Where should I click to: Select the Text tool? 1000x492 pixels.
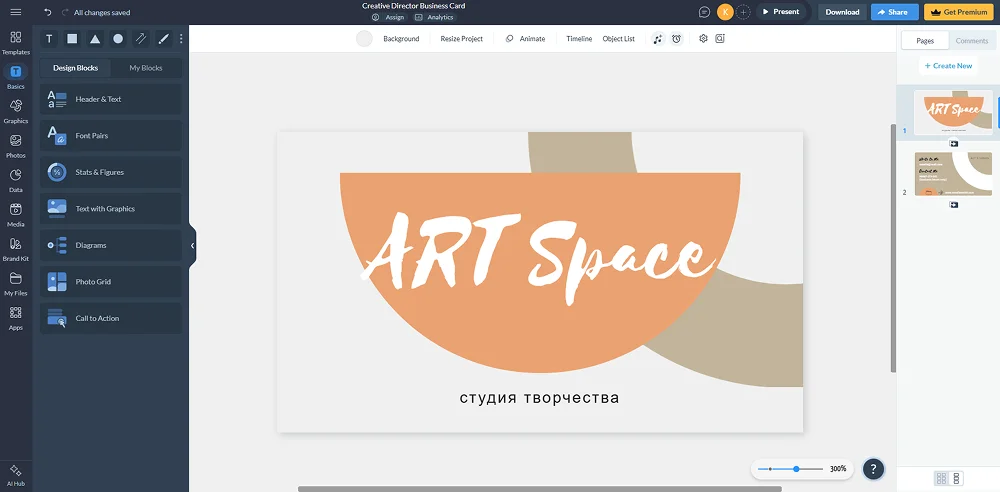coord(49,39)
